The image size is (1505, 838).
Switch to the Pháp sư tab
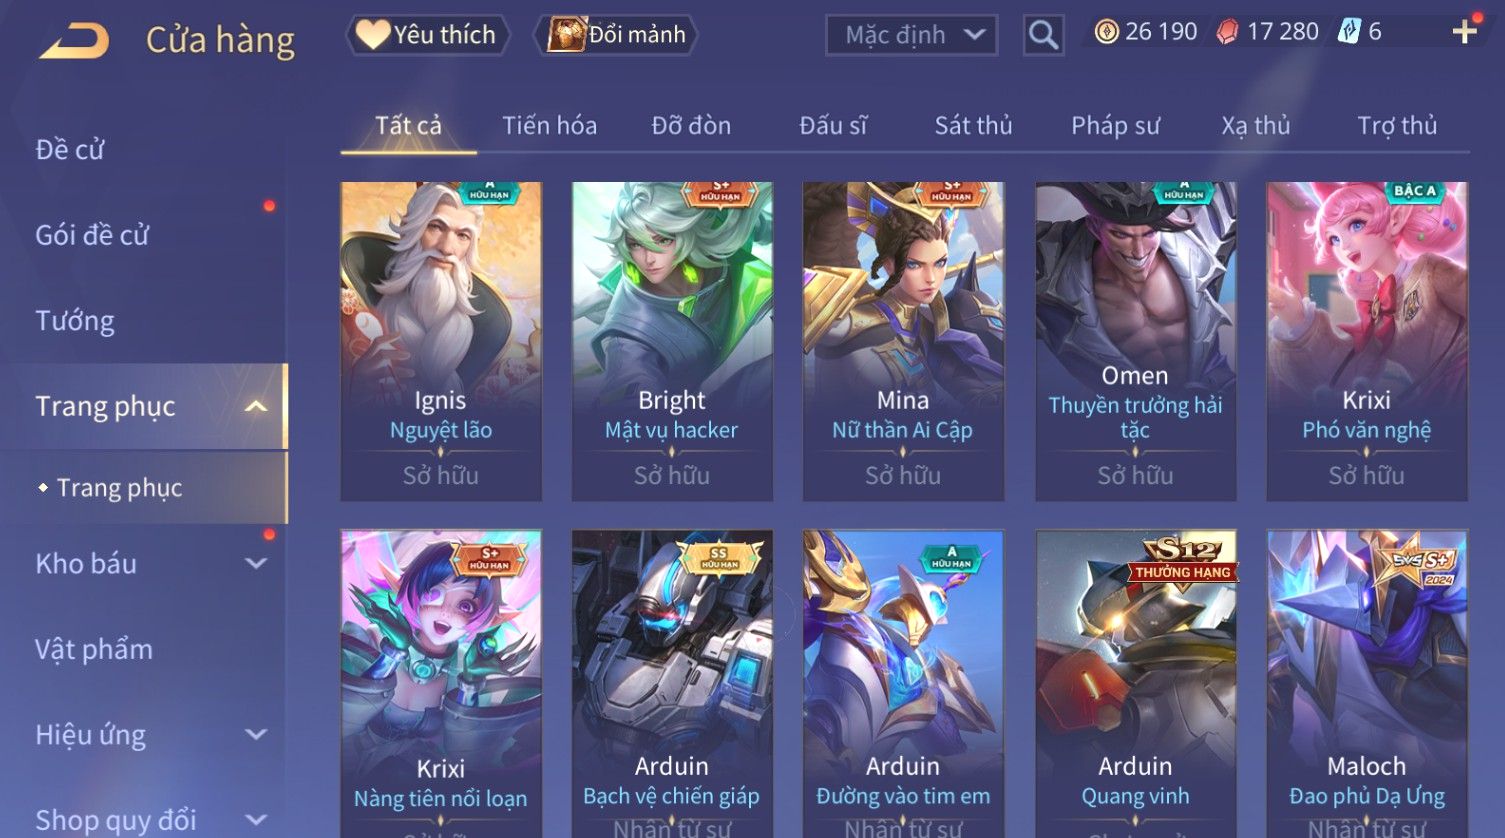tap(1115, 126)
